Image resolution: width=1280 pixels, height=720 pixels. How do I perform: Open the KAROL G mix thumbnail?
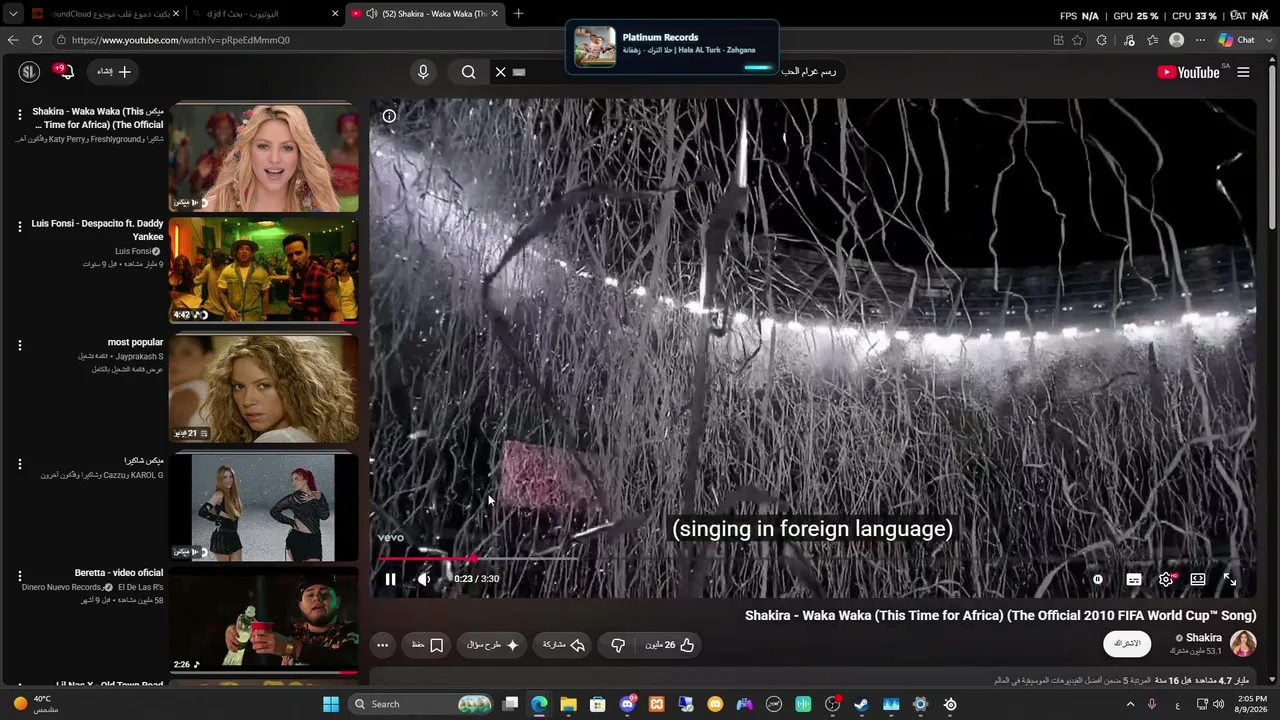pos(263,507)
